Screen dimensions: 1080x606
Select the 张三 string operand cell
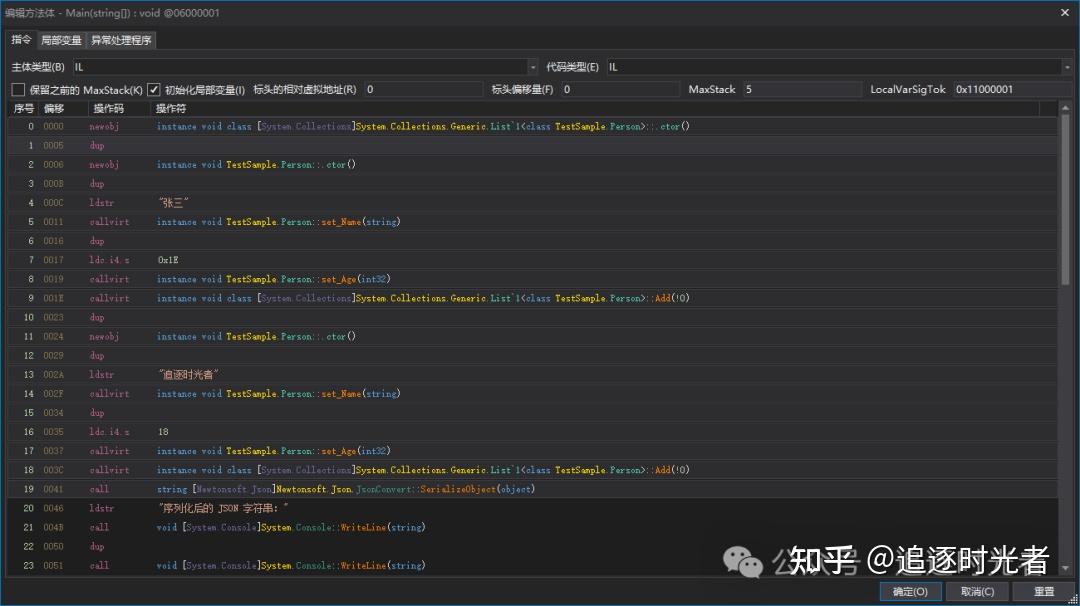pyautogui.click(x=200, y=202)
